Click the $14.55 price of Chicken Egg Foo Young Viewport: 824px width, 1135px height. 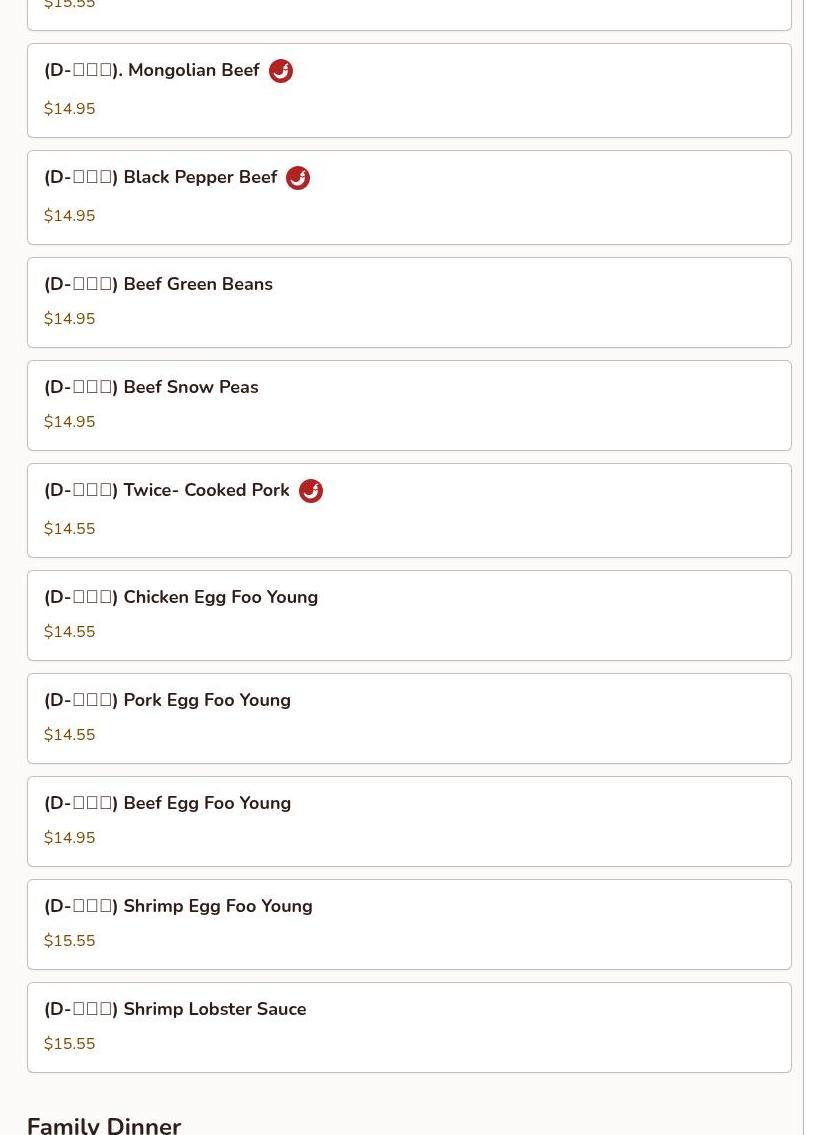click(x=70, y=632)
